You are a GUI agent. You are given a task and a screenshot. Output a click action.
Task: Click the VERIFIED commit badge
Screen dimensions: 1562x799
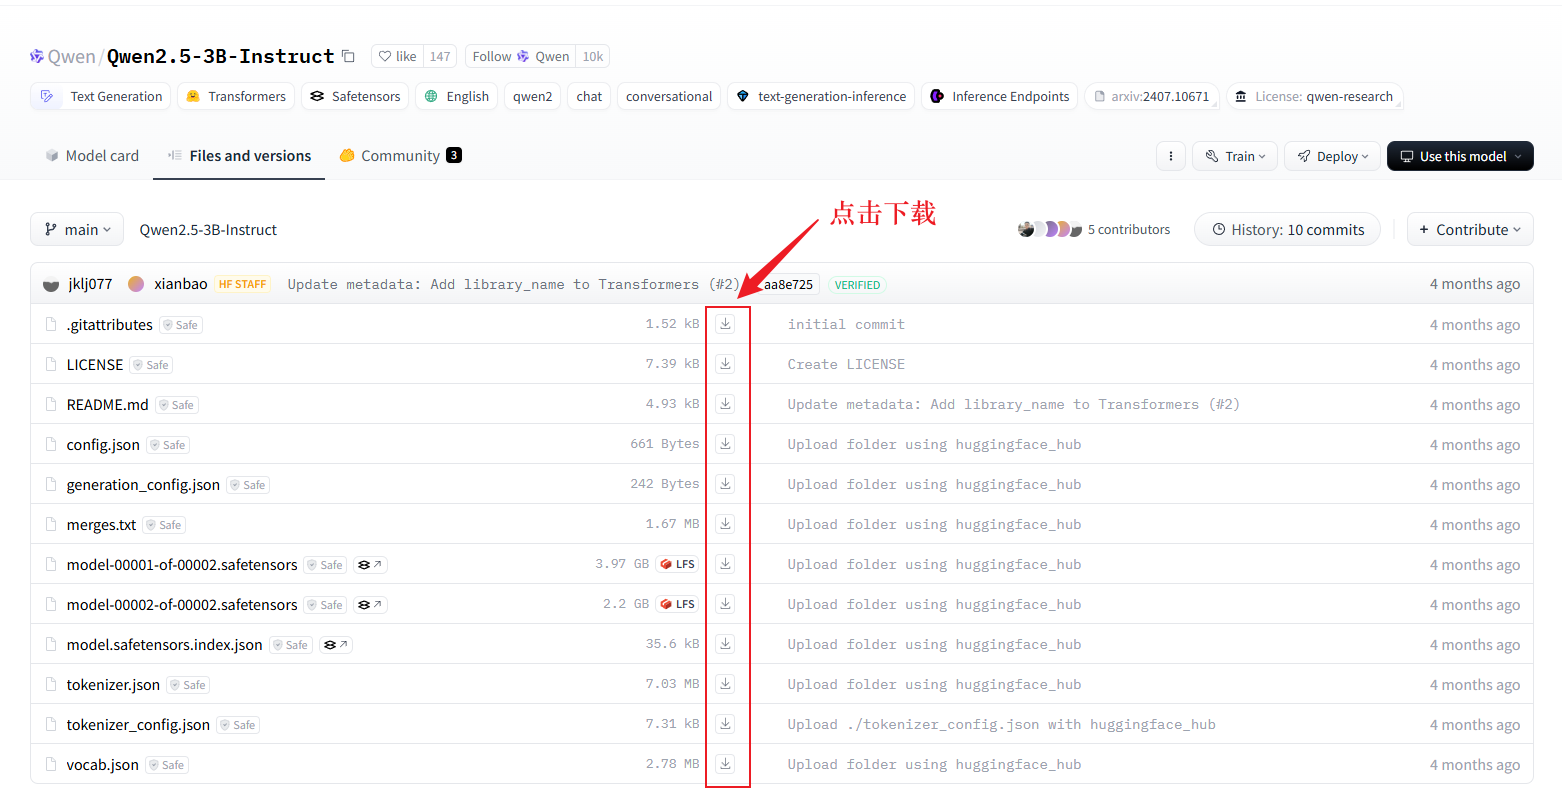857,285
